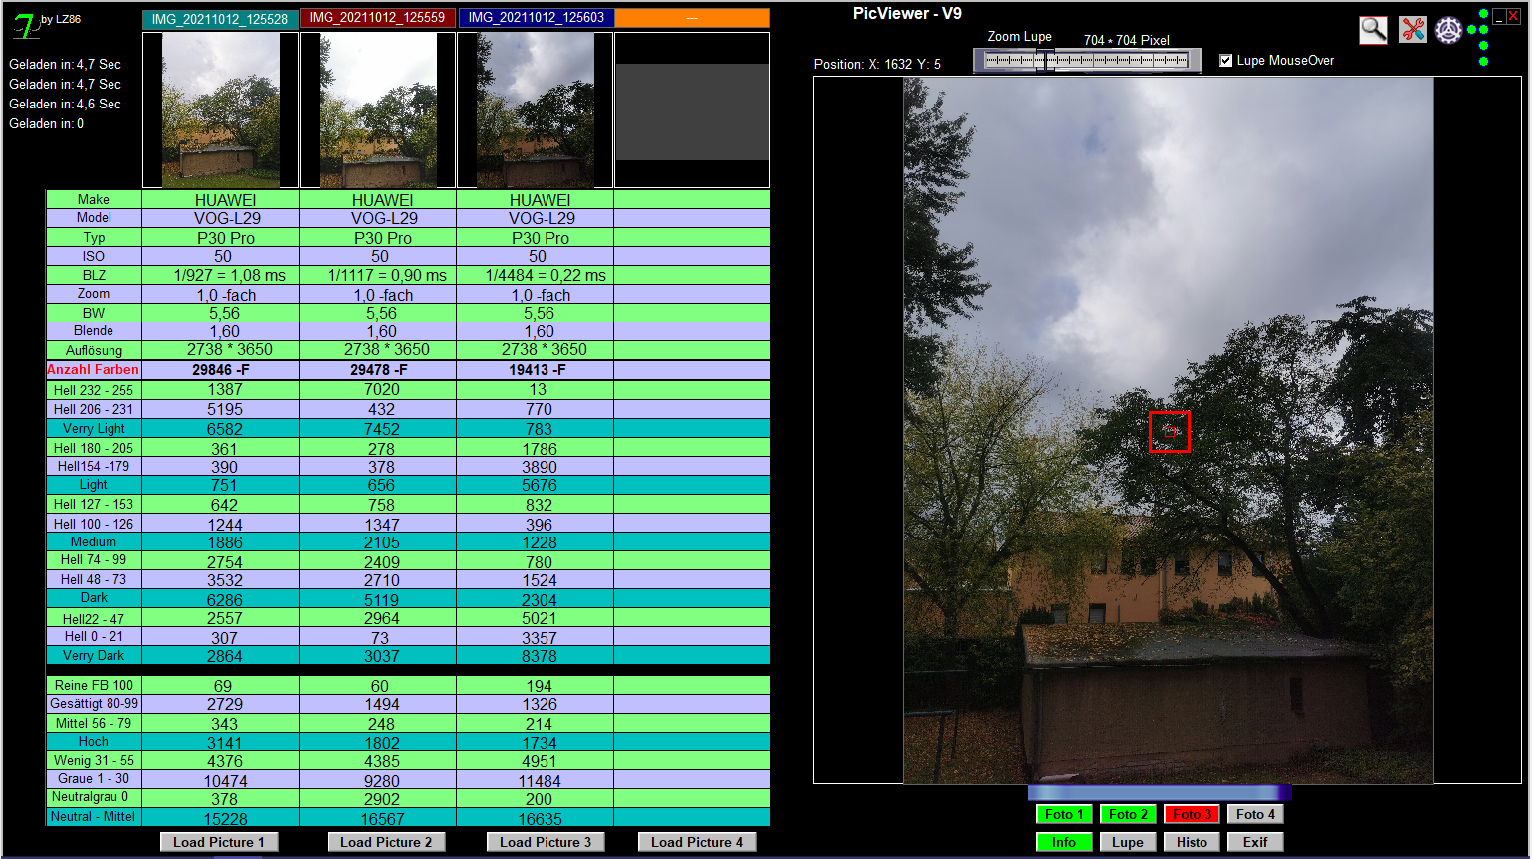Screen dimensions: 1532x859
Task: Click the Verry Dark row label
Action: pyautogui.click(x=94, y=656)
